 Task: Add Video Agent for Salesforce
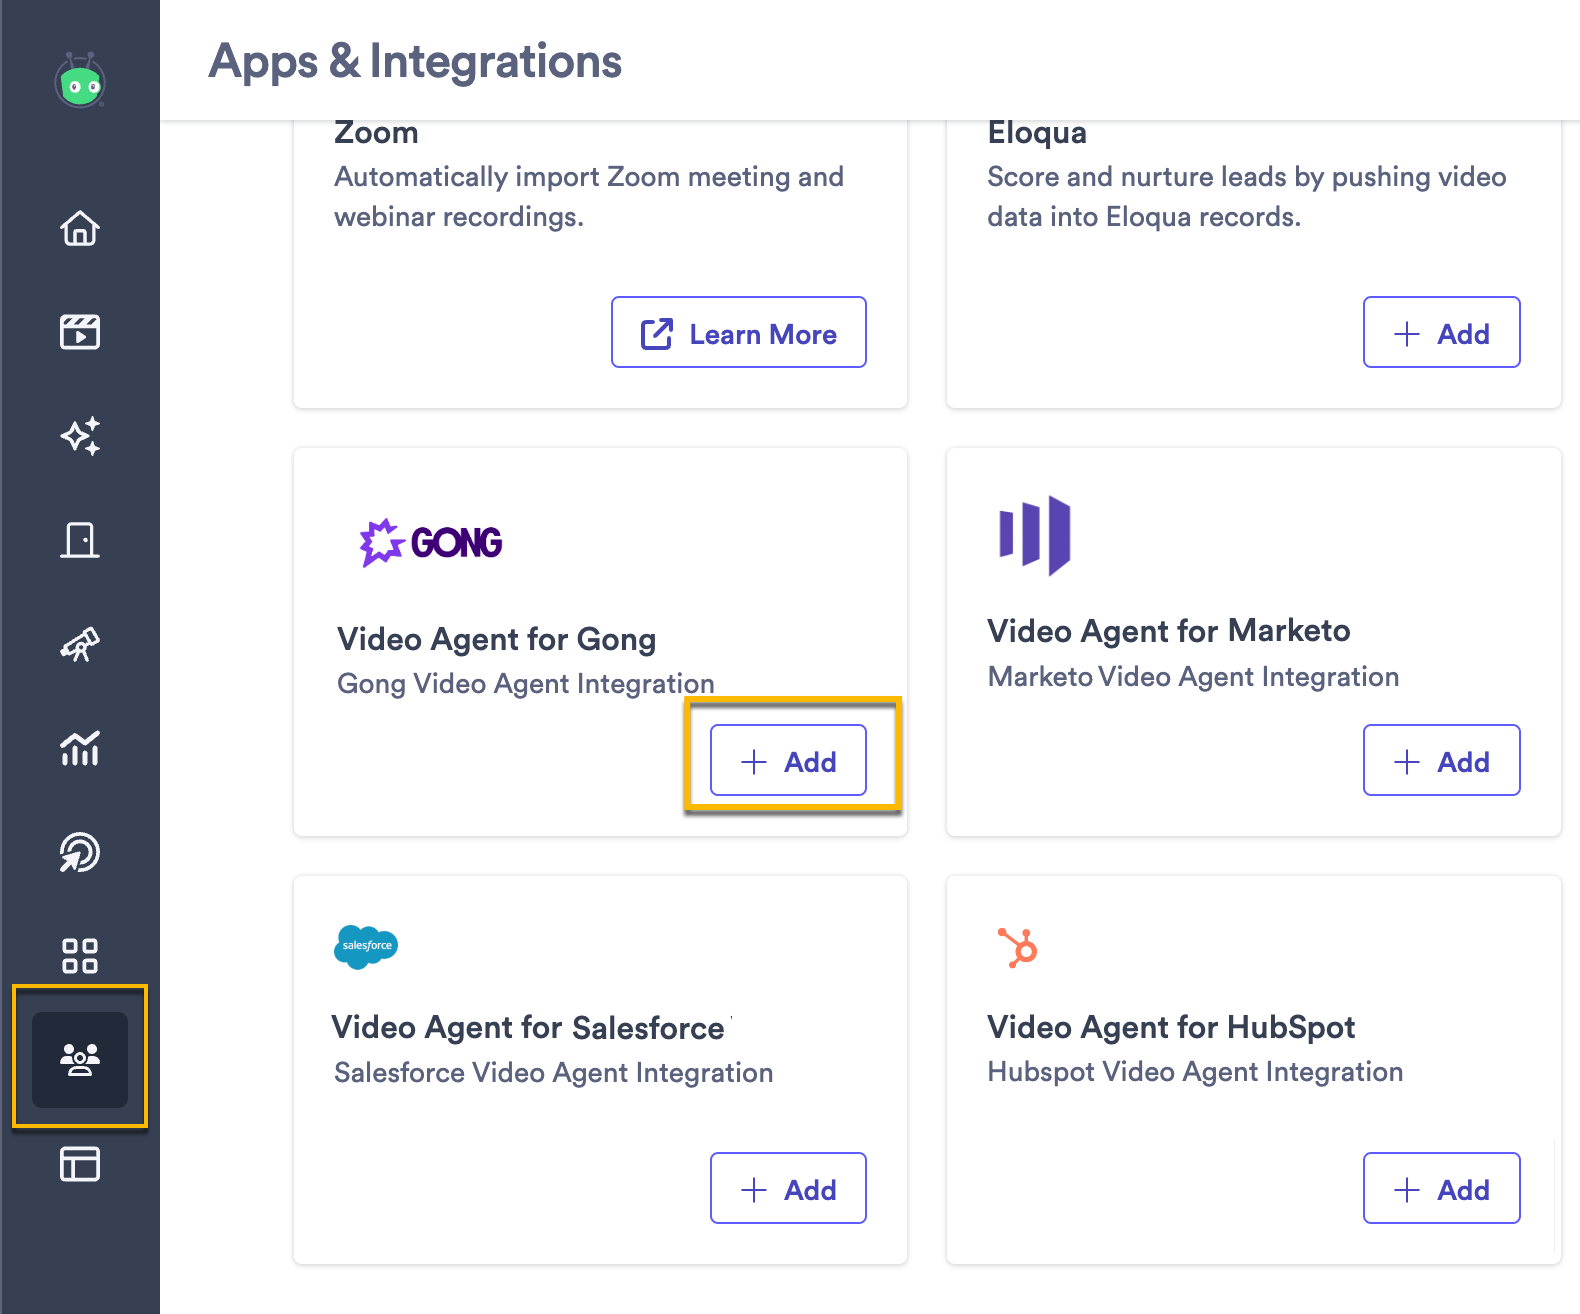click(788, 1188)
